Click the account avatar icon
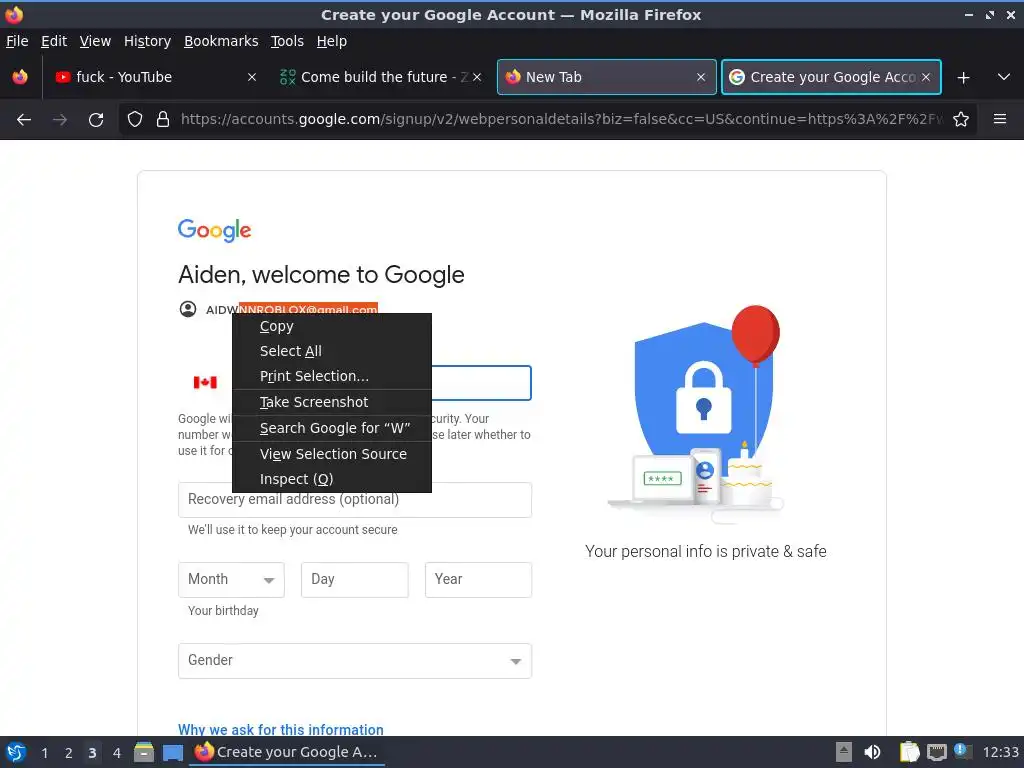Viewport: 1024px width, 768px height. coord(188,309)
